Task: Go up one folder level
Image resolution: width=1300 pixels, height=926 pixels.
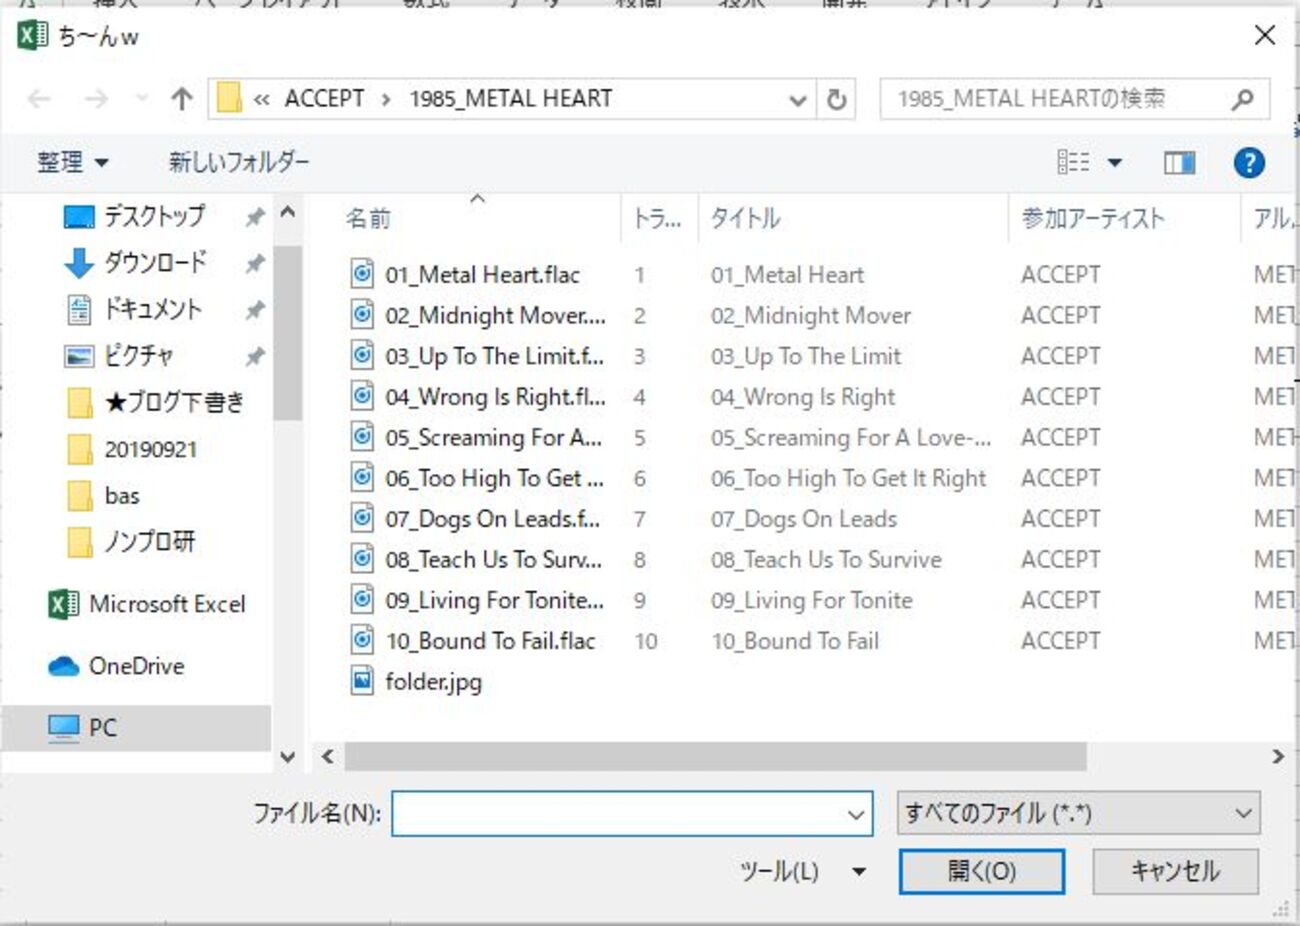Action: pyautogui.click(x=181, y=99)
